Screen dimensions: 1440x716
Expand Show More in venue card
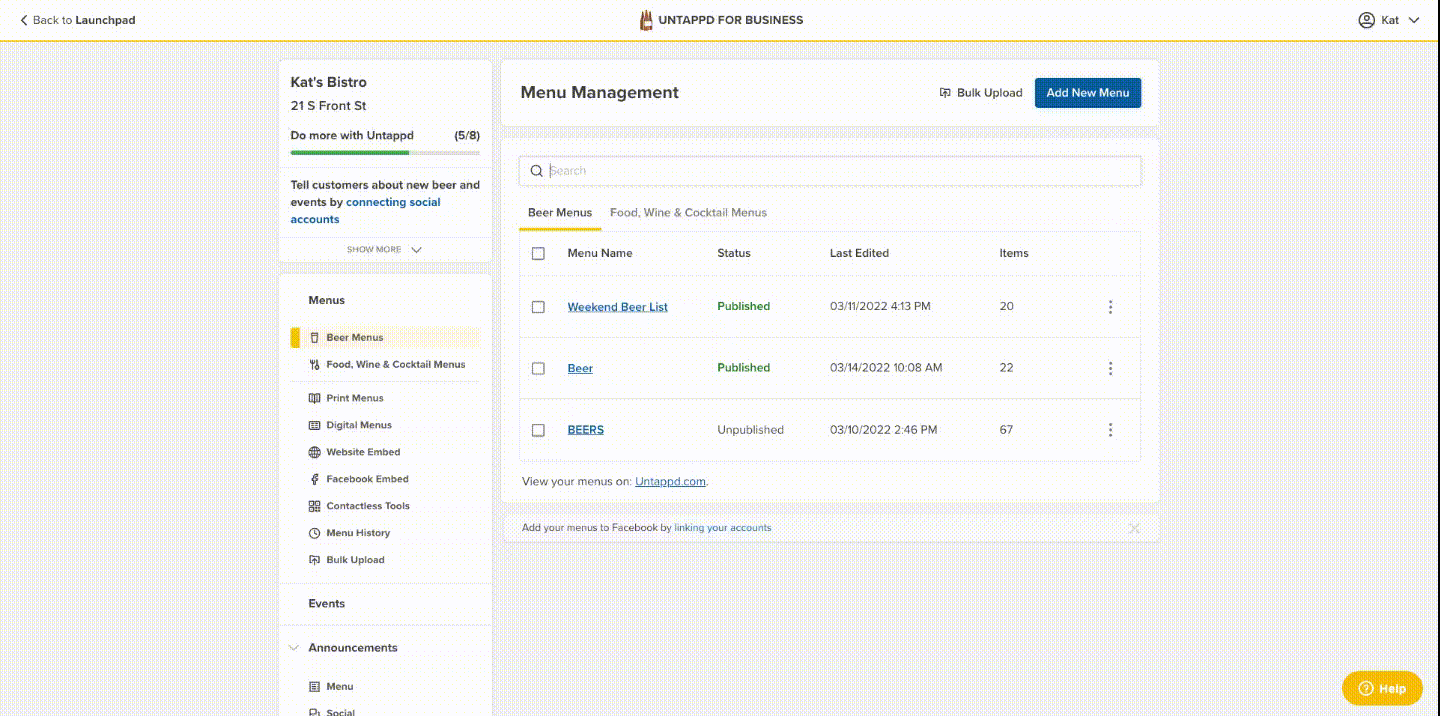tap(384, 250)
